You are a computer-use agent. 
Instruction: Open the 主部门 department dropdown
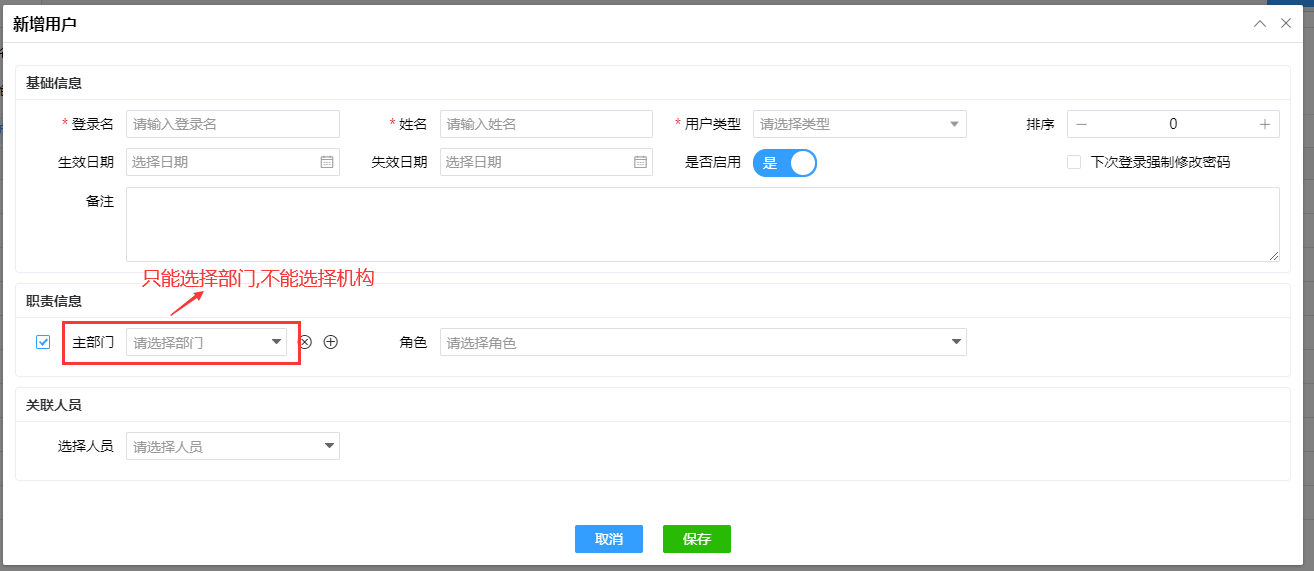point(206,342)
